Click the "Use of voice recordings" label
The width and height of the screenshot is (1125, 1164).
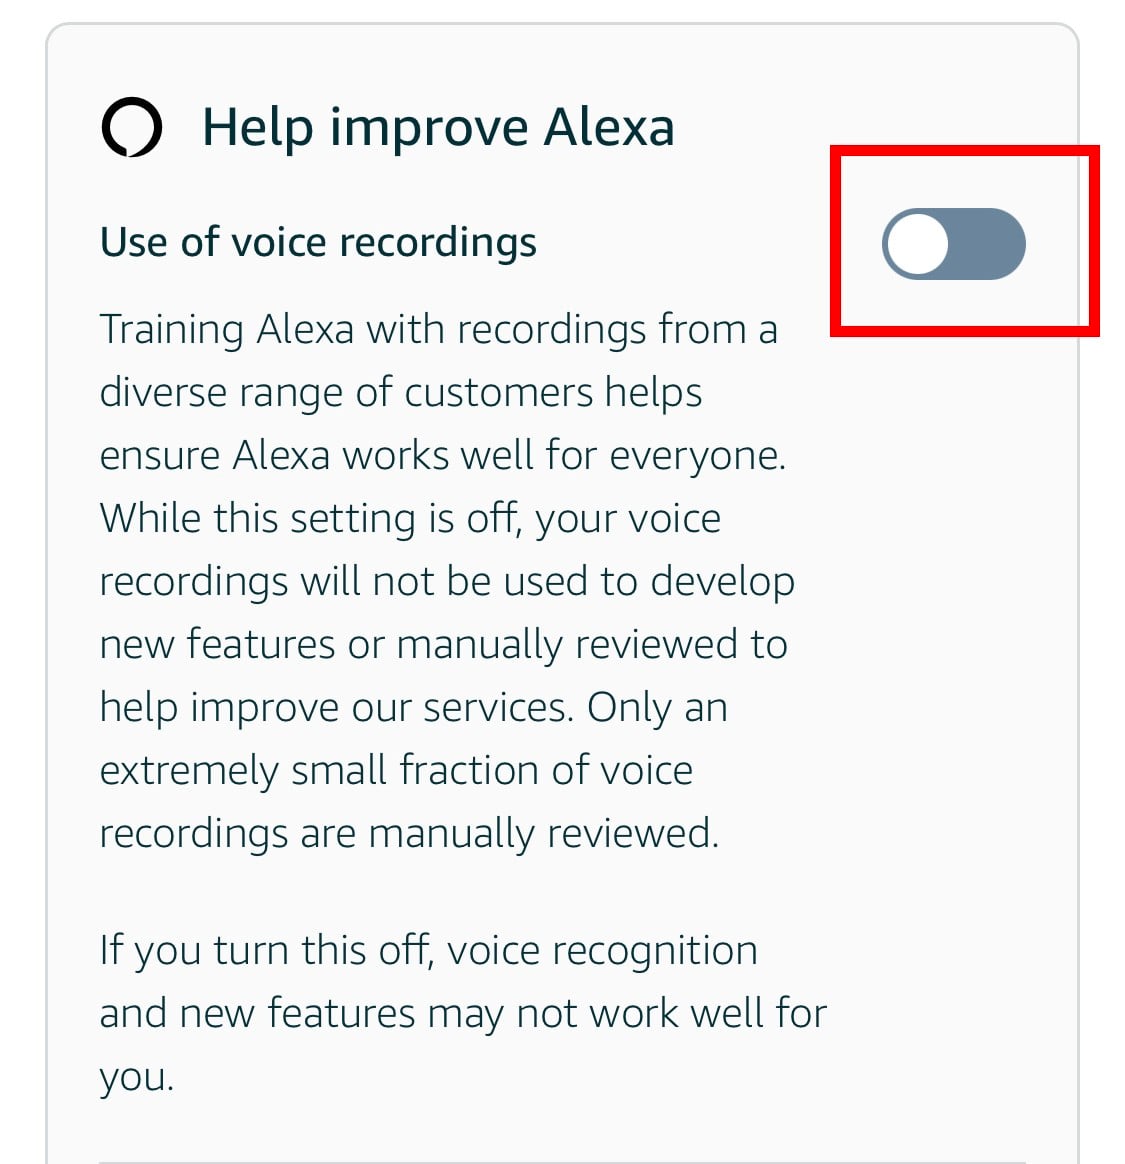coord(318,243)
